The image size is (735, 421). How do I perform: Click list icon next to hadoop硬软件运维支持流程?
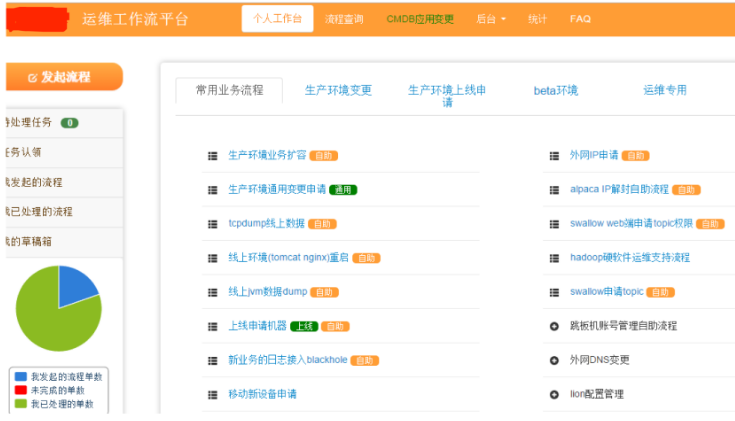tap(554, 258)
